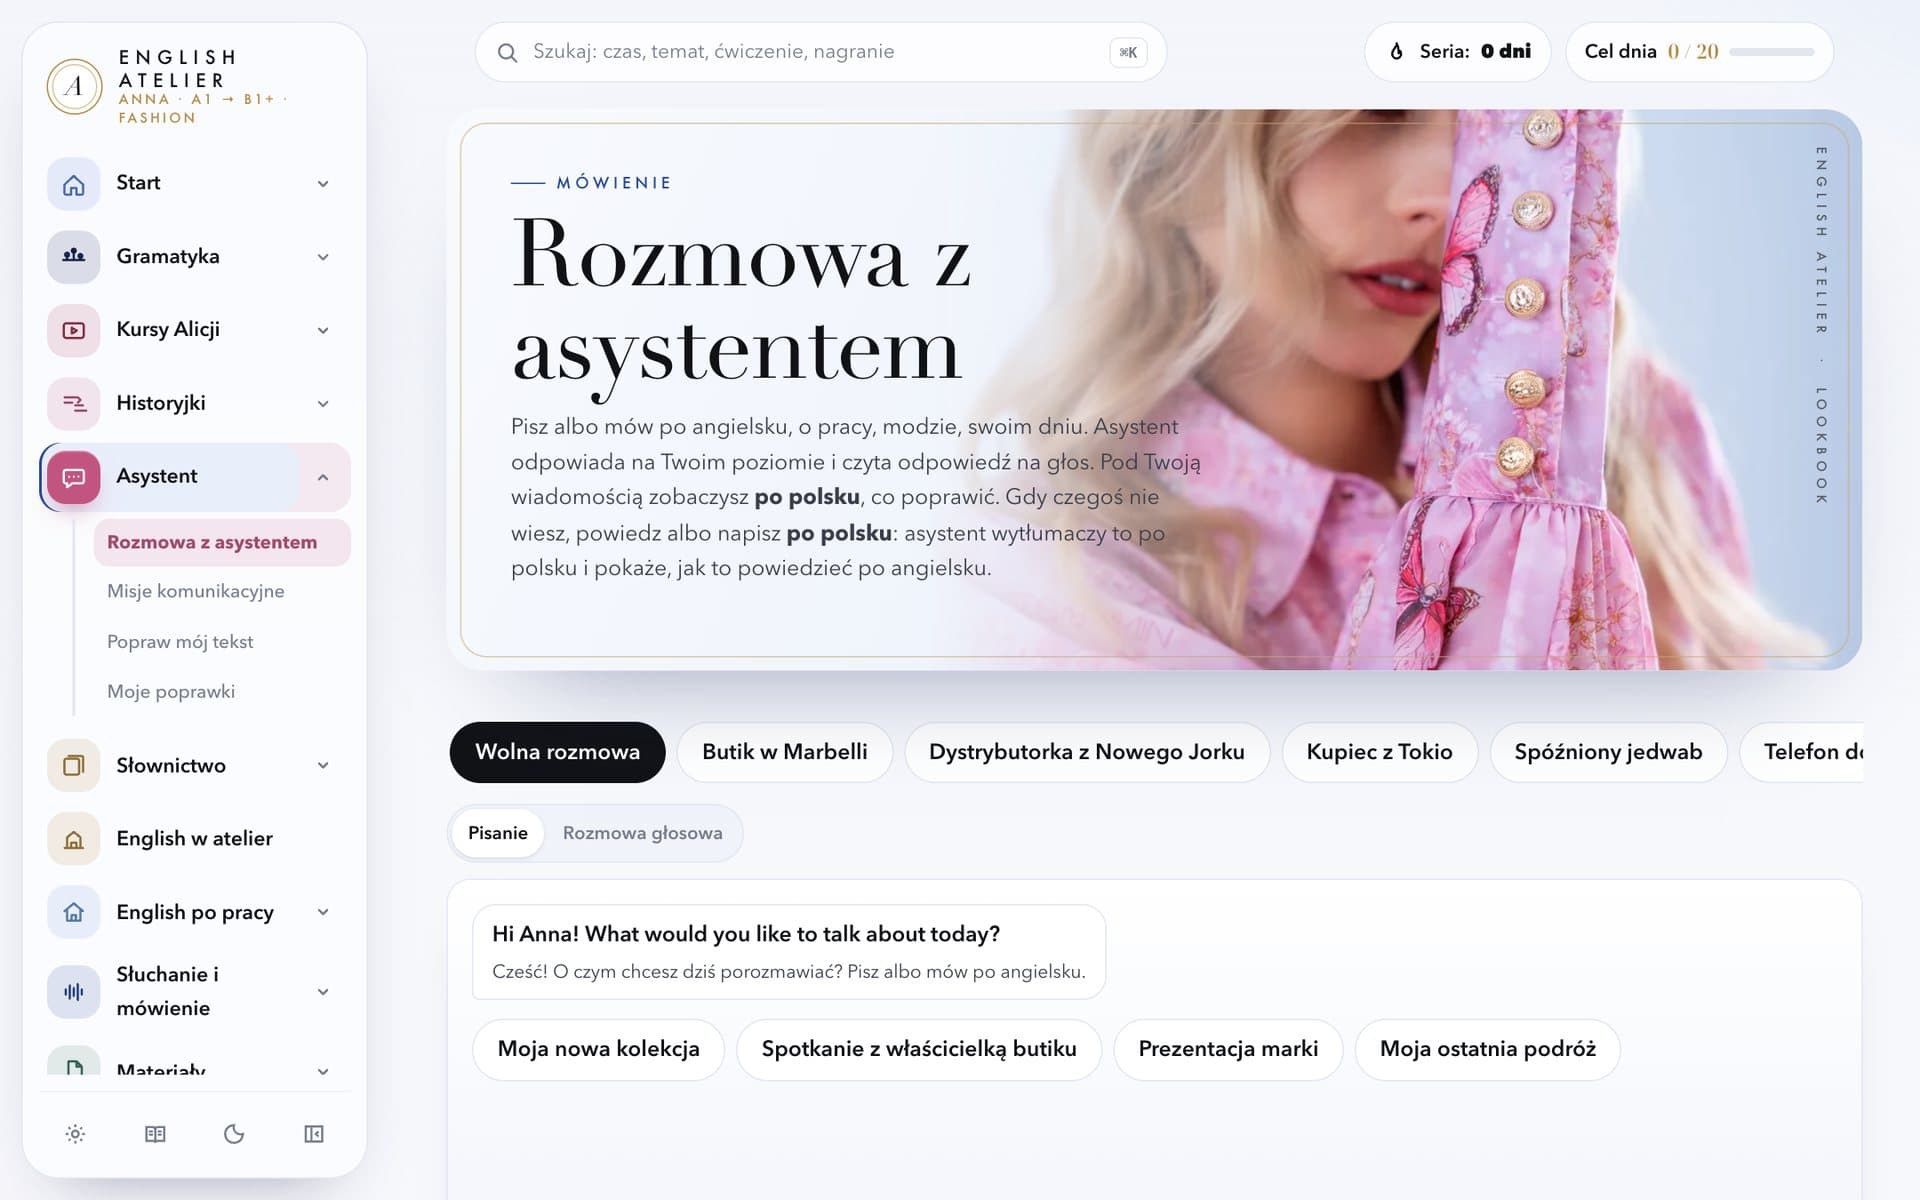Click the English po pracy house icon
The image size is (1920, 1200).
click(74, 912)
